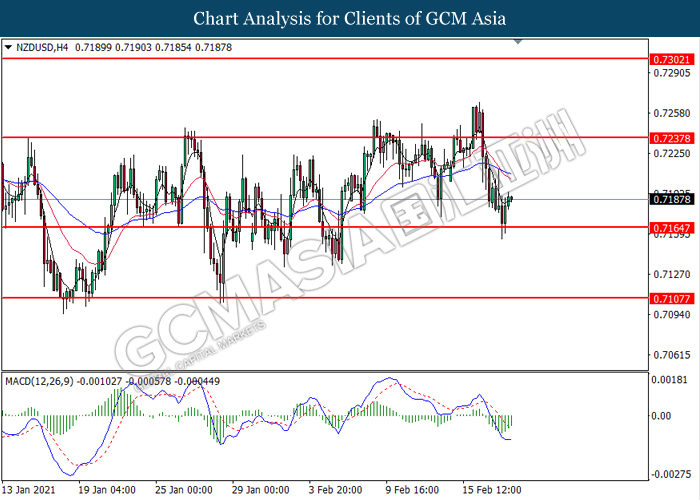Click the 13 Jan 2021 date label
Screen dimensions: 700x500
coord(29,490)
